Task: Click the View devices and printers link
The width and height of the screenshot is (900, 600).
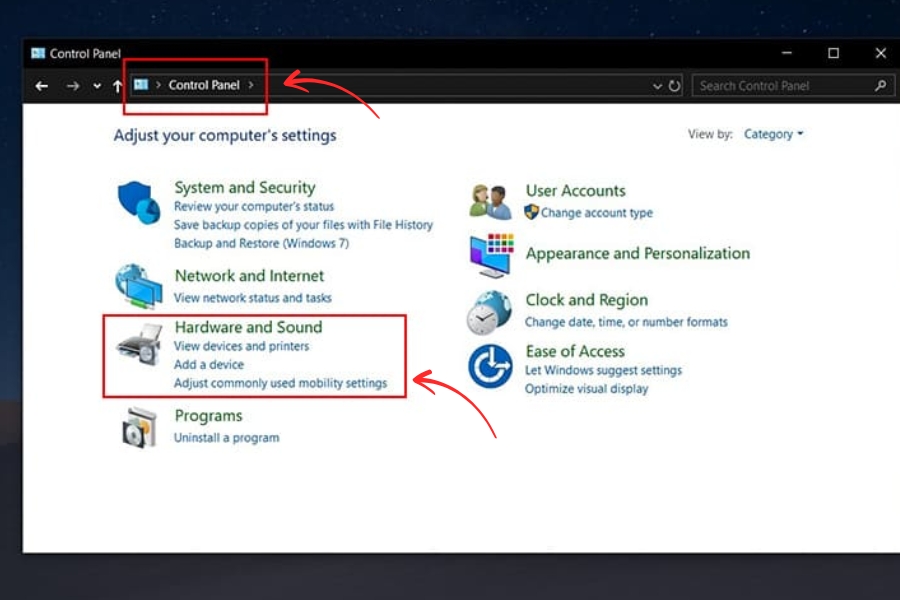Action: (x=241, y=346)
